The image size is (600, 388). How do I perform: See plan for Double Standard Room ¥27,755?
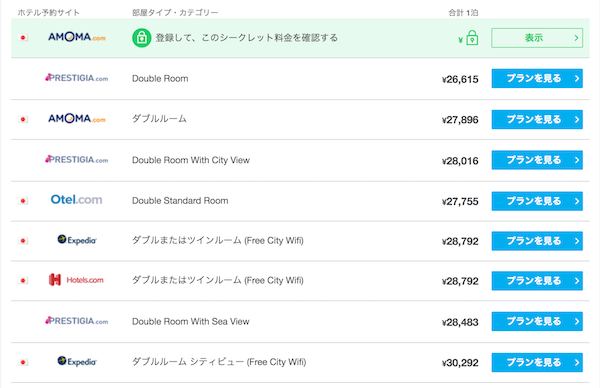pyautogui.click(x=537, y=201)
